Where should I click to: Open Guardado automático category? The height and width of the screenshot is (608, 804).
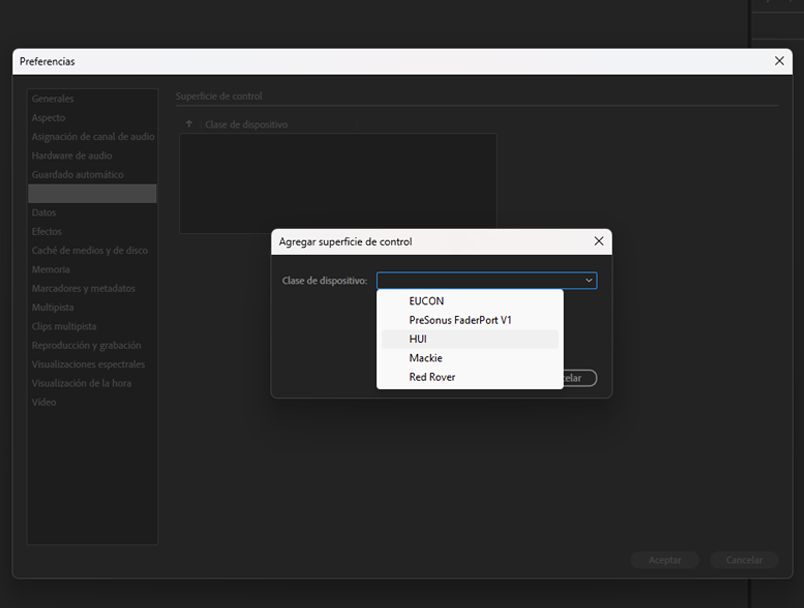coord(92,174)
